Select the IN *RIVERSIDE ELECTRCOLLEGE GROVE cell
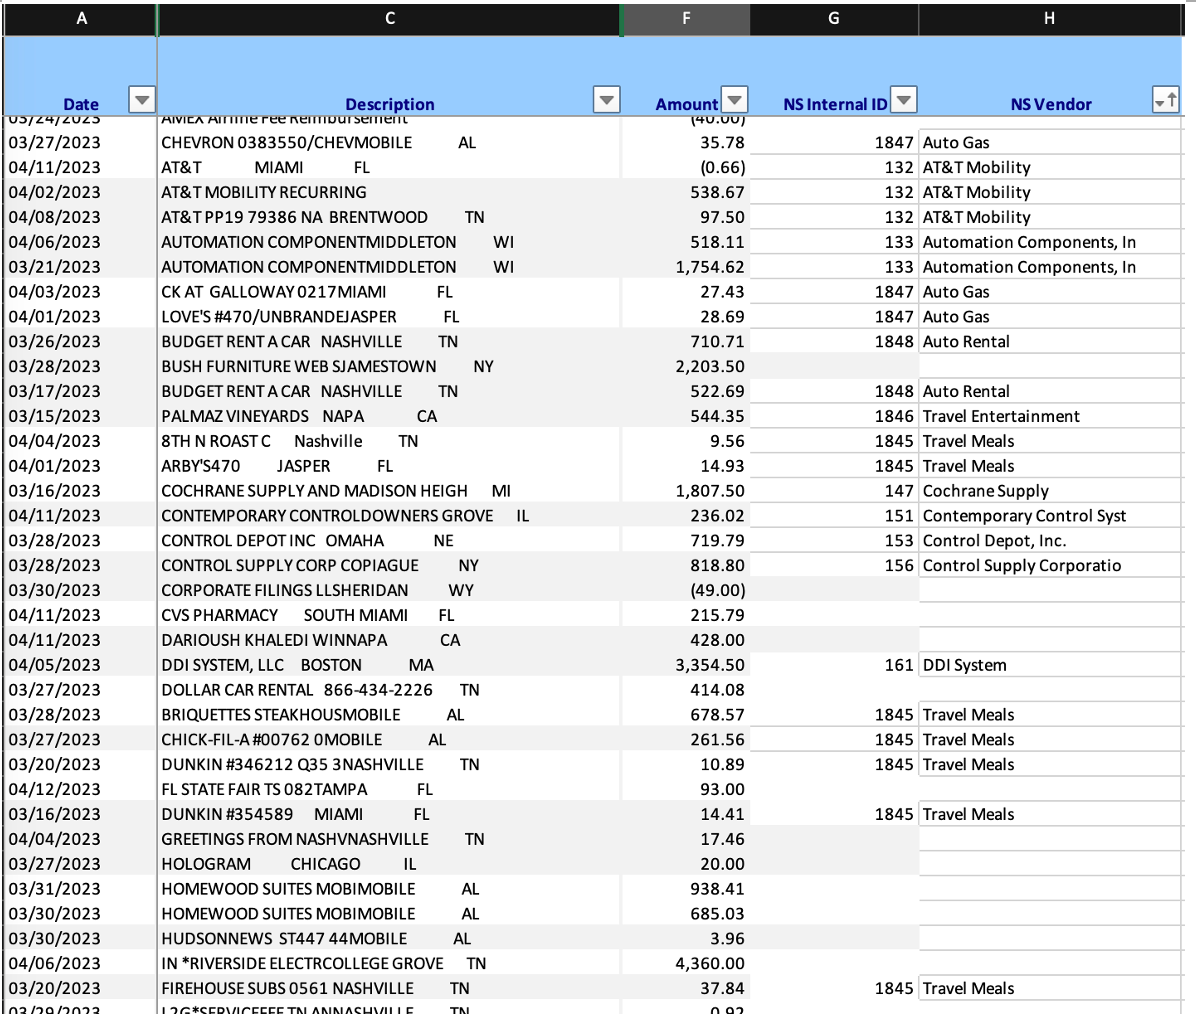 pyautogui.click(x=390, y=963)
